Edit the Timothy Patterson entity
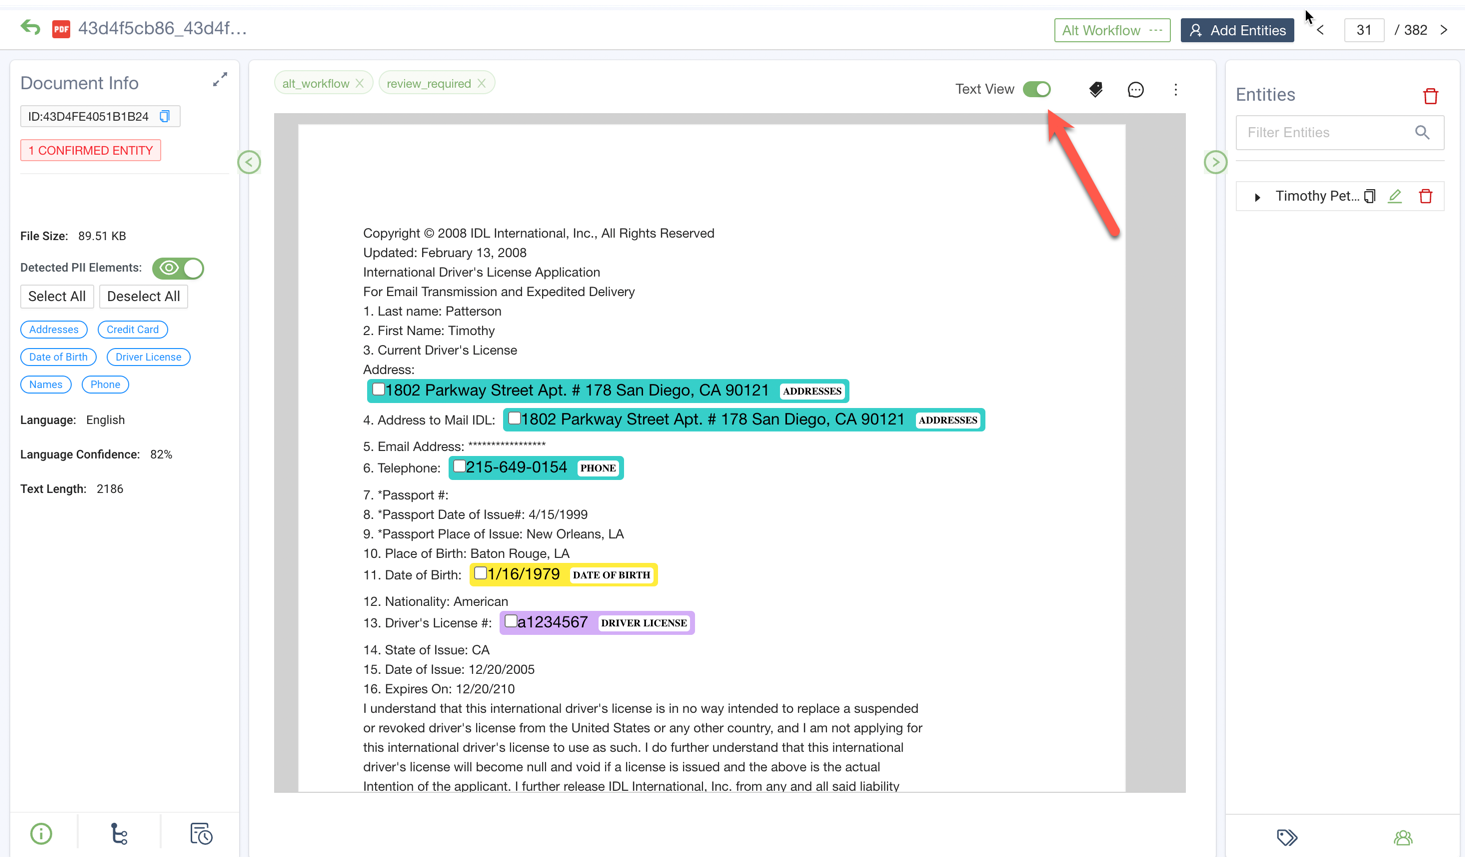Screen dimensions: 1465x857 (1395, 196)
